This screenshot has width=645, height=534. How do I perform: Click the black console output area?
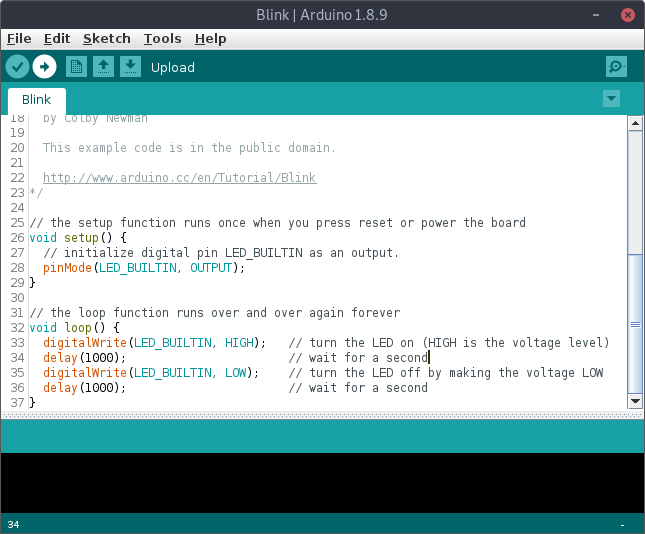[322, 482]
